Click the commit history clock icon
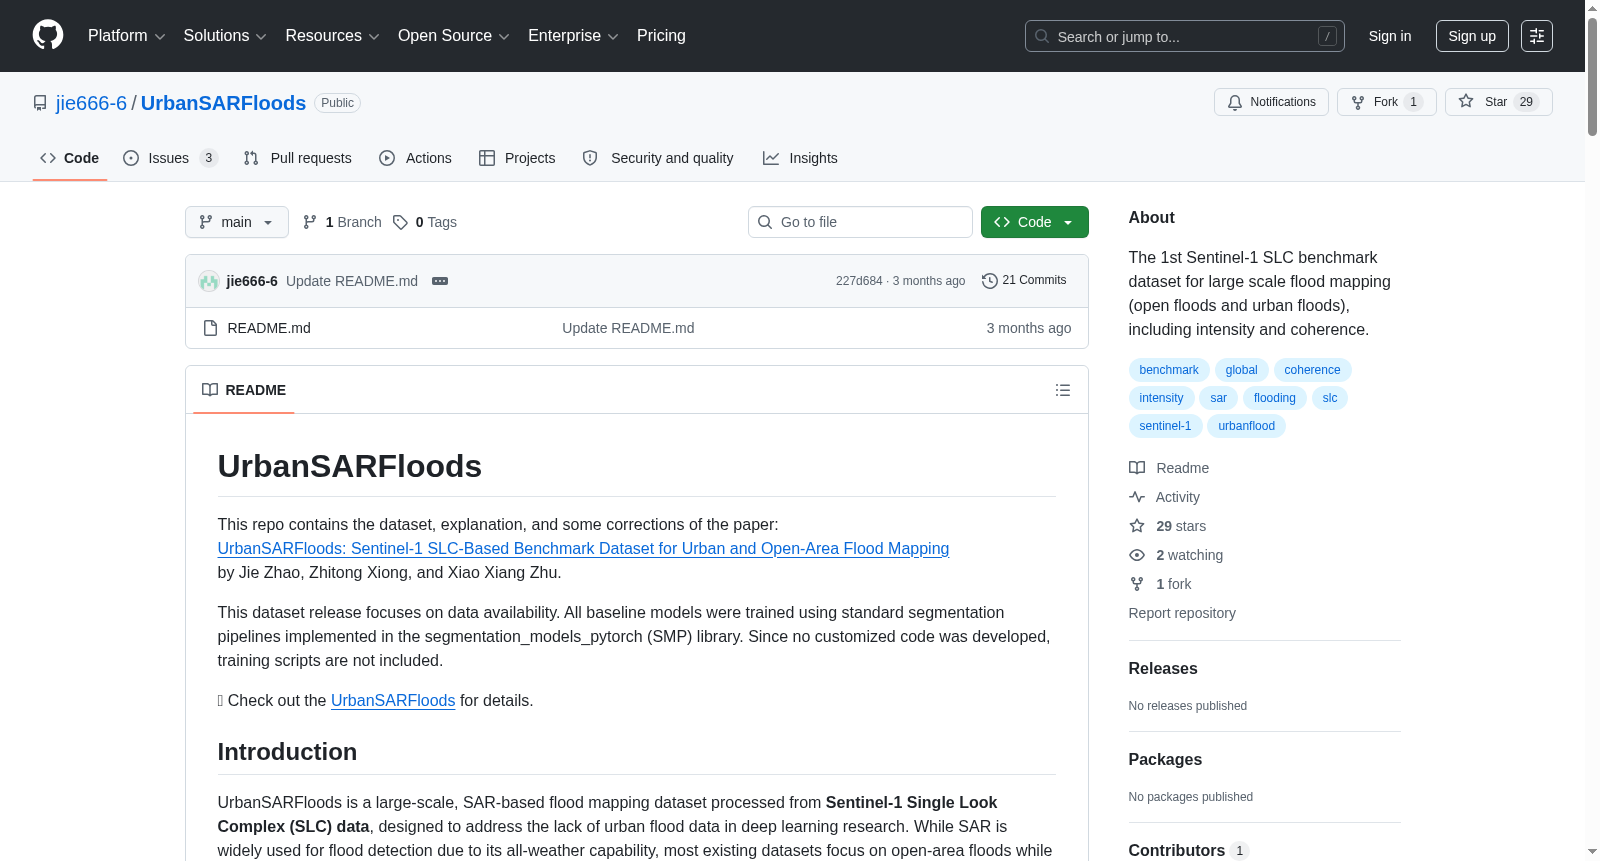This screenshot has height=861, width=1600. (x=990, y=281)
